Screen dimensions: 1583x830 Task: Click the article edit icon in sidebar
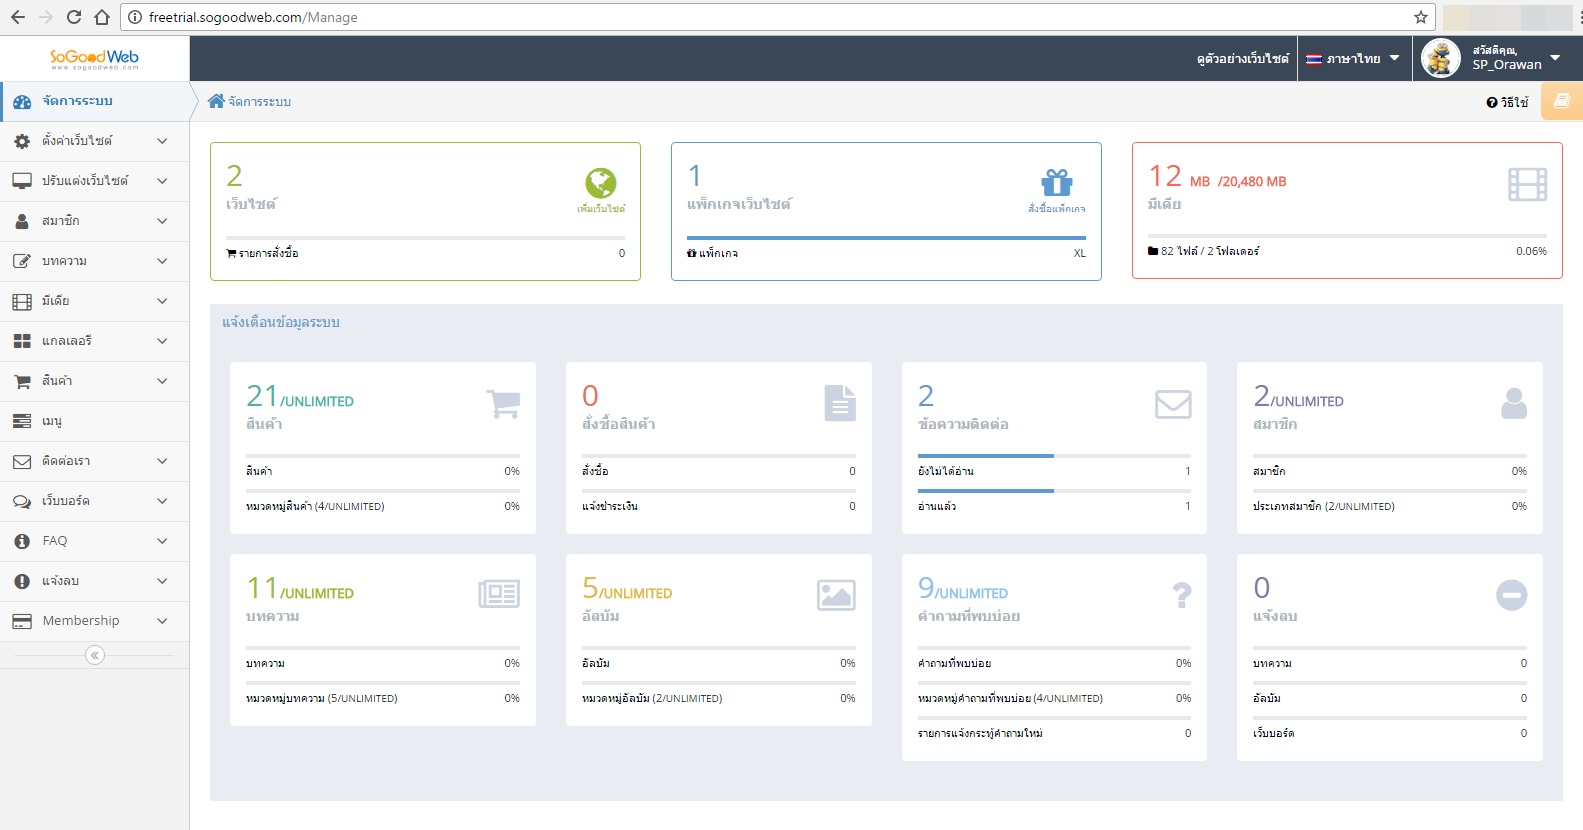22,261
